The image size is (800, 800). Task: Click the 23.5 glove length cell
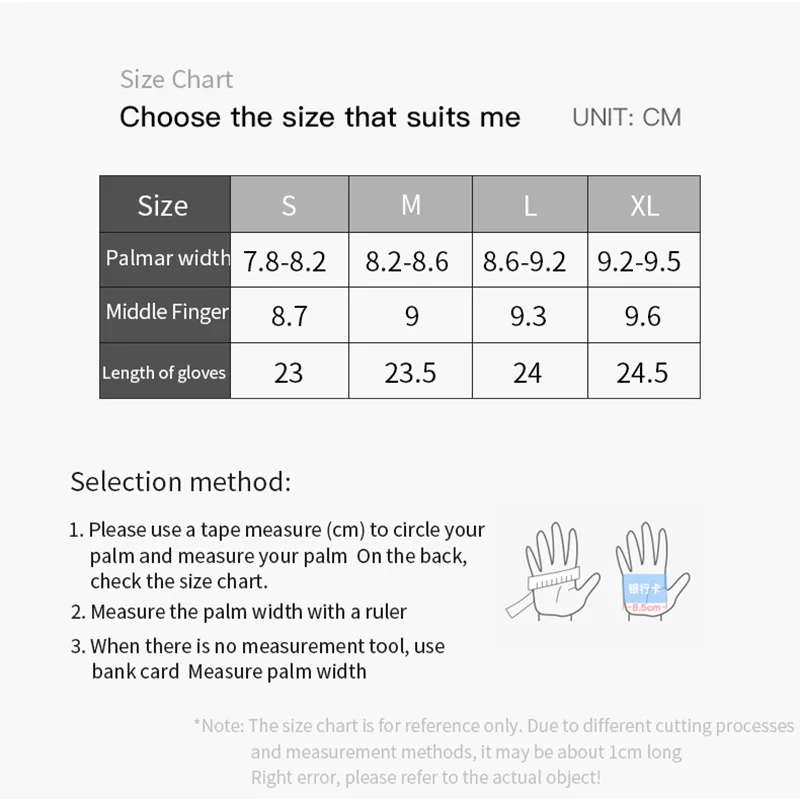pos(410,373)
